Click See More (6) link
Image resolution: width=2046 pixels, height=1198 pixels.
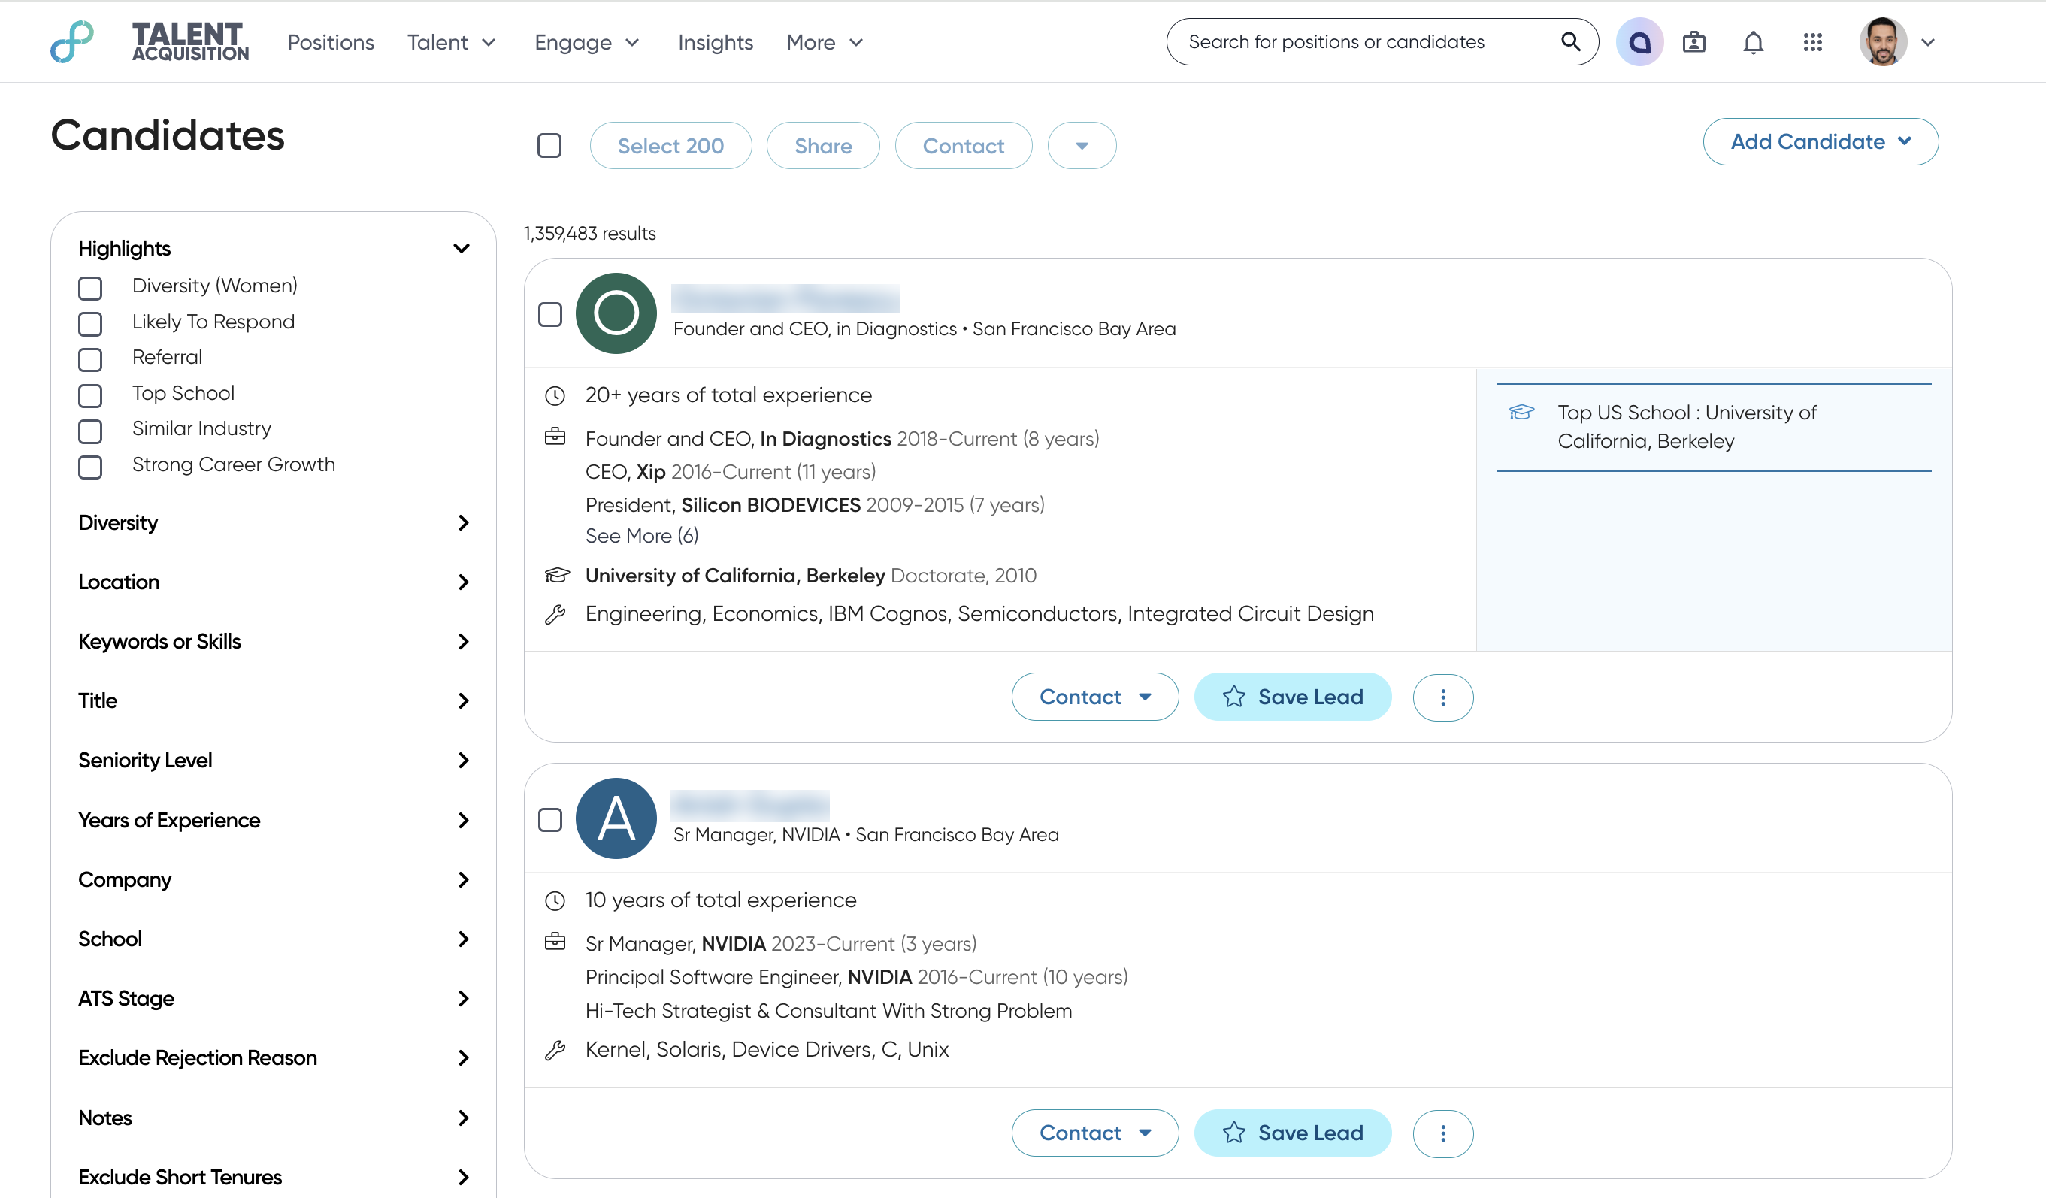[x=642, y=536]
